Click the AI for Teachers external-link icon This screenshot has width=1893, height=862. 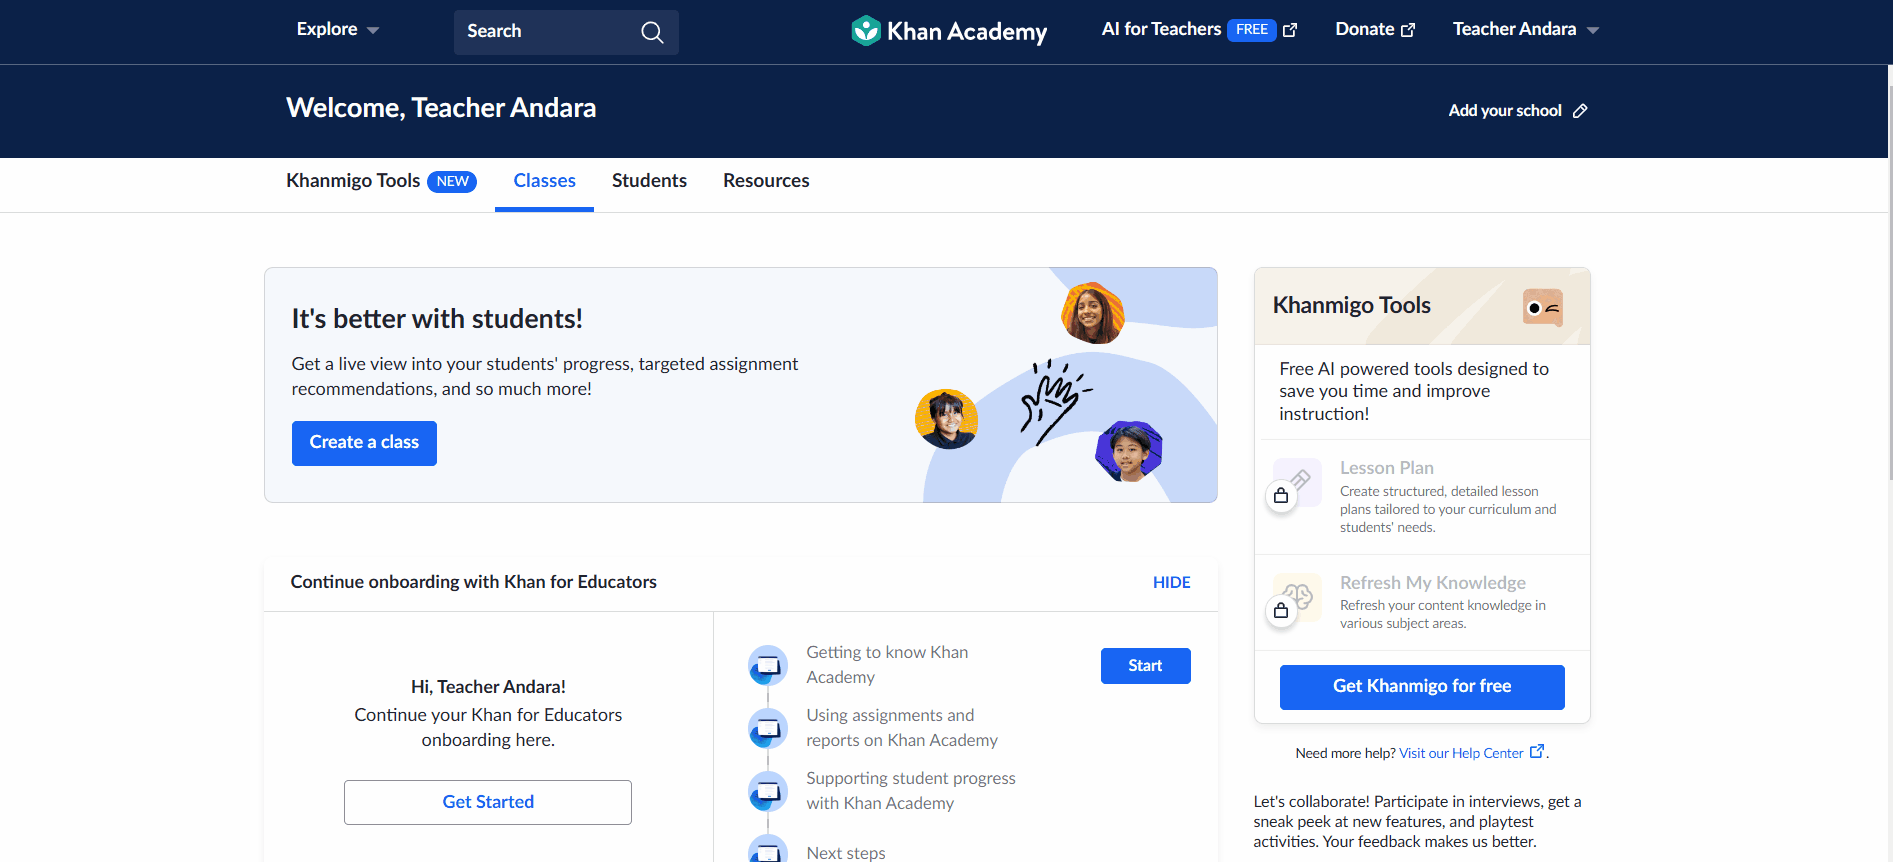(x=1290, y=30)
